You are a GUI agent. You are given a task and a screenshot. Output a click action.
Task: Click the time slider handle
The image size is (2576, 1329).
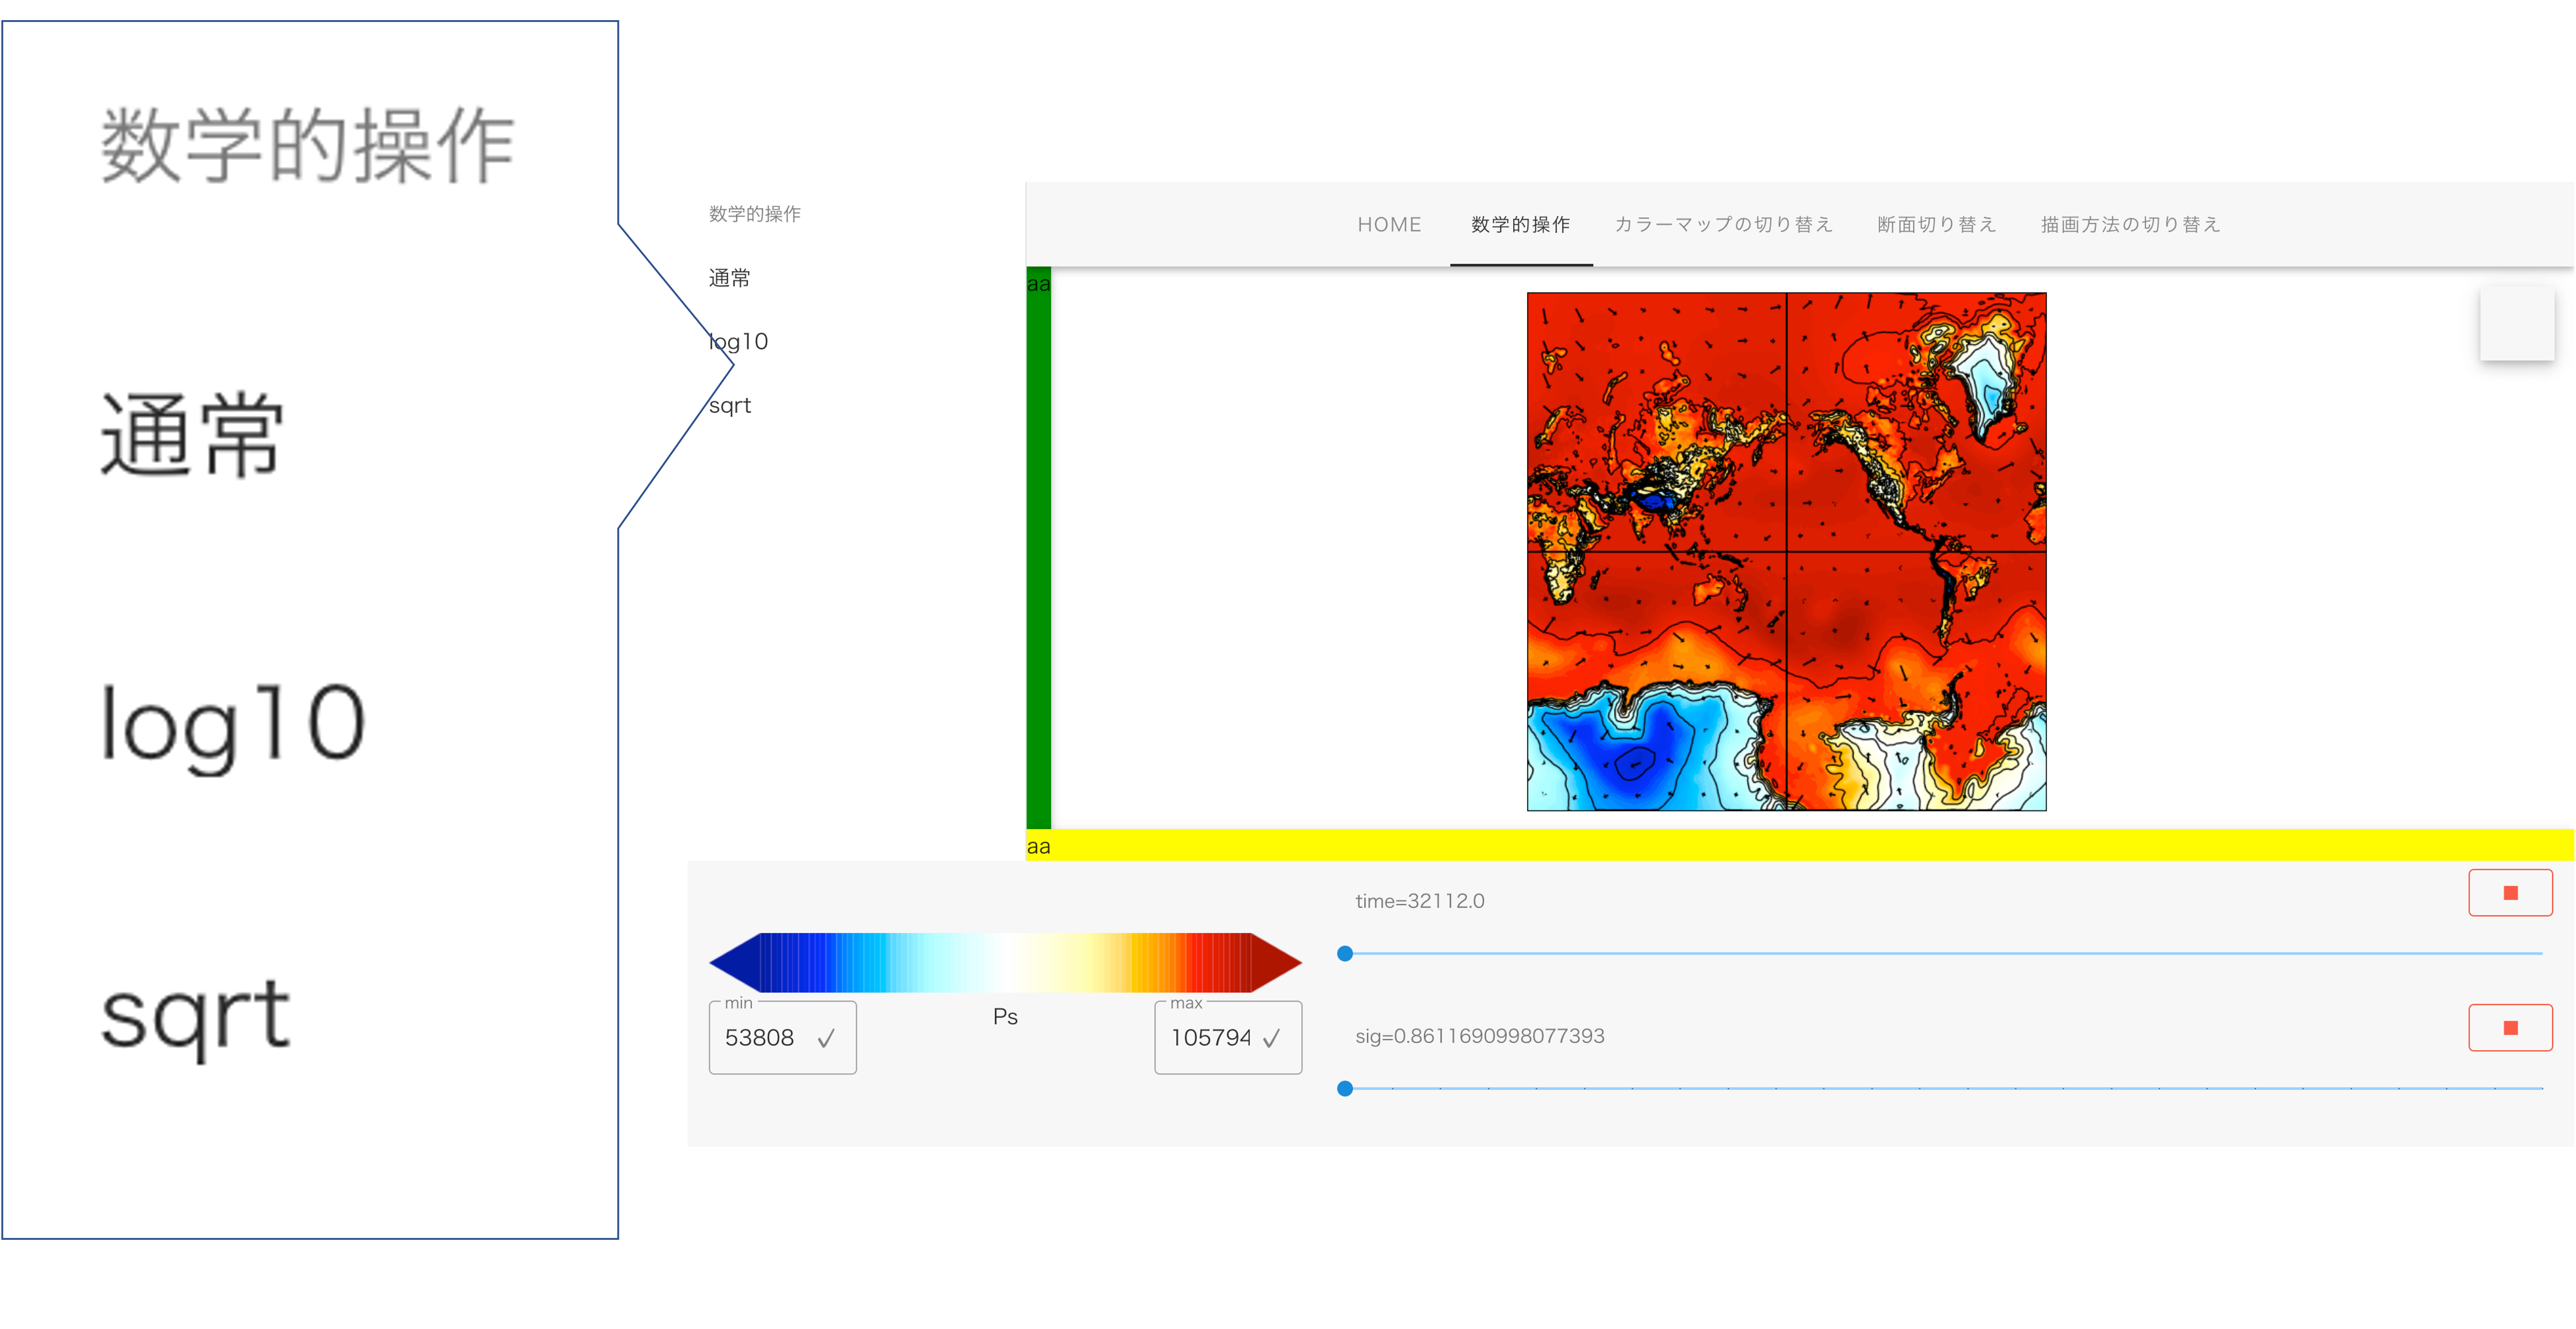click(1345, 953)
